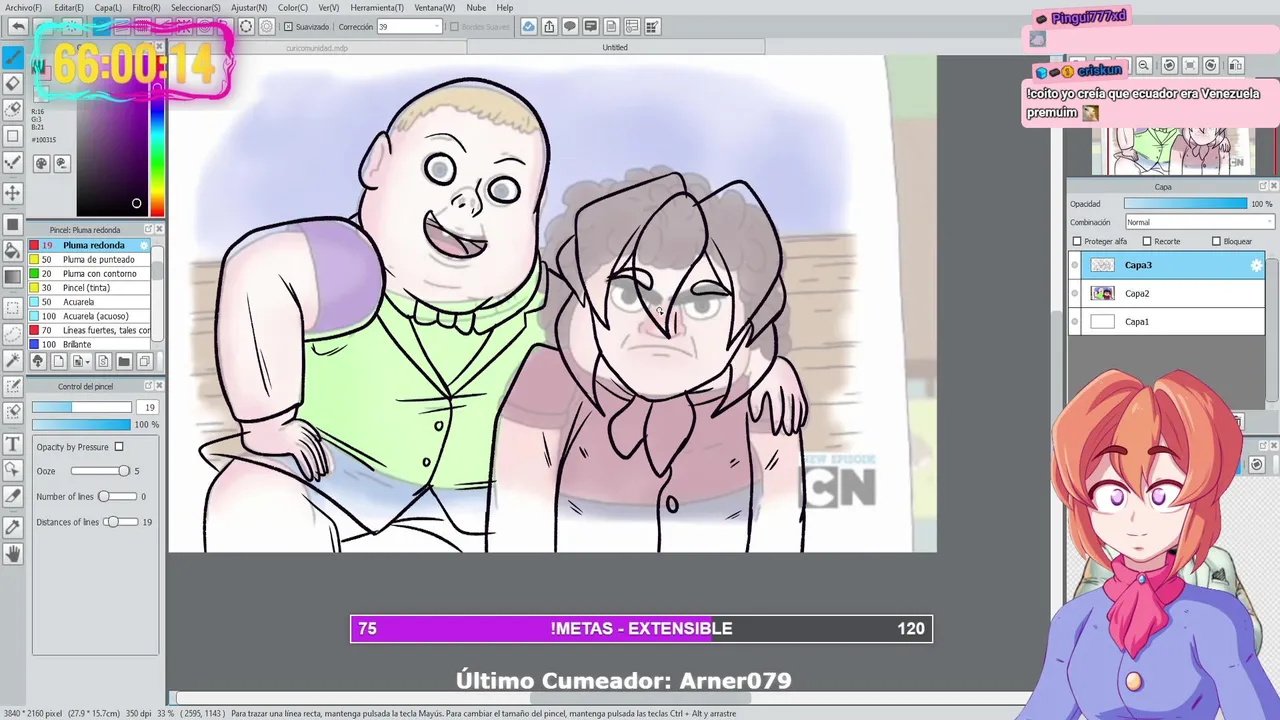This screenshot has height=720, width=1280.
Task: Toggle Opacity by Pressure checkbox
Action: 119,447
